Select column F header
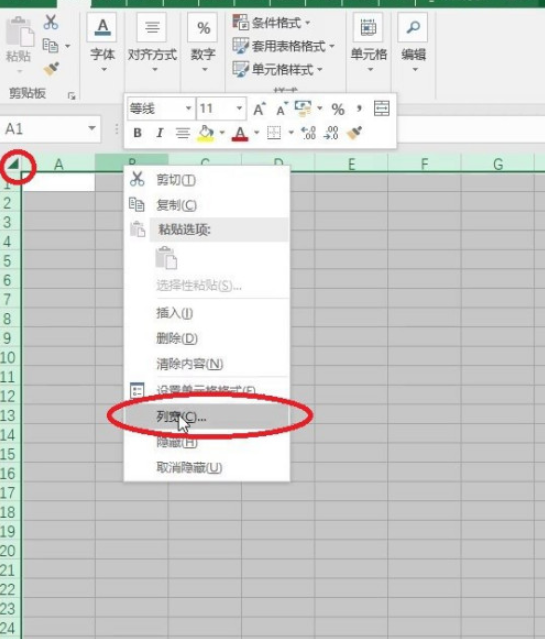The height and width of the screenshot is (639, 545). tap(424, 164)
